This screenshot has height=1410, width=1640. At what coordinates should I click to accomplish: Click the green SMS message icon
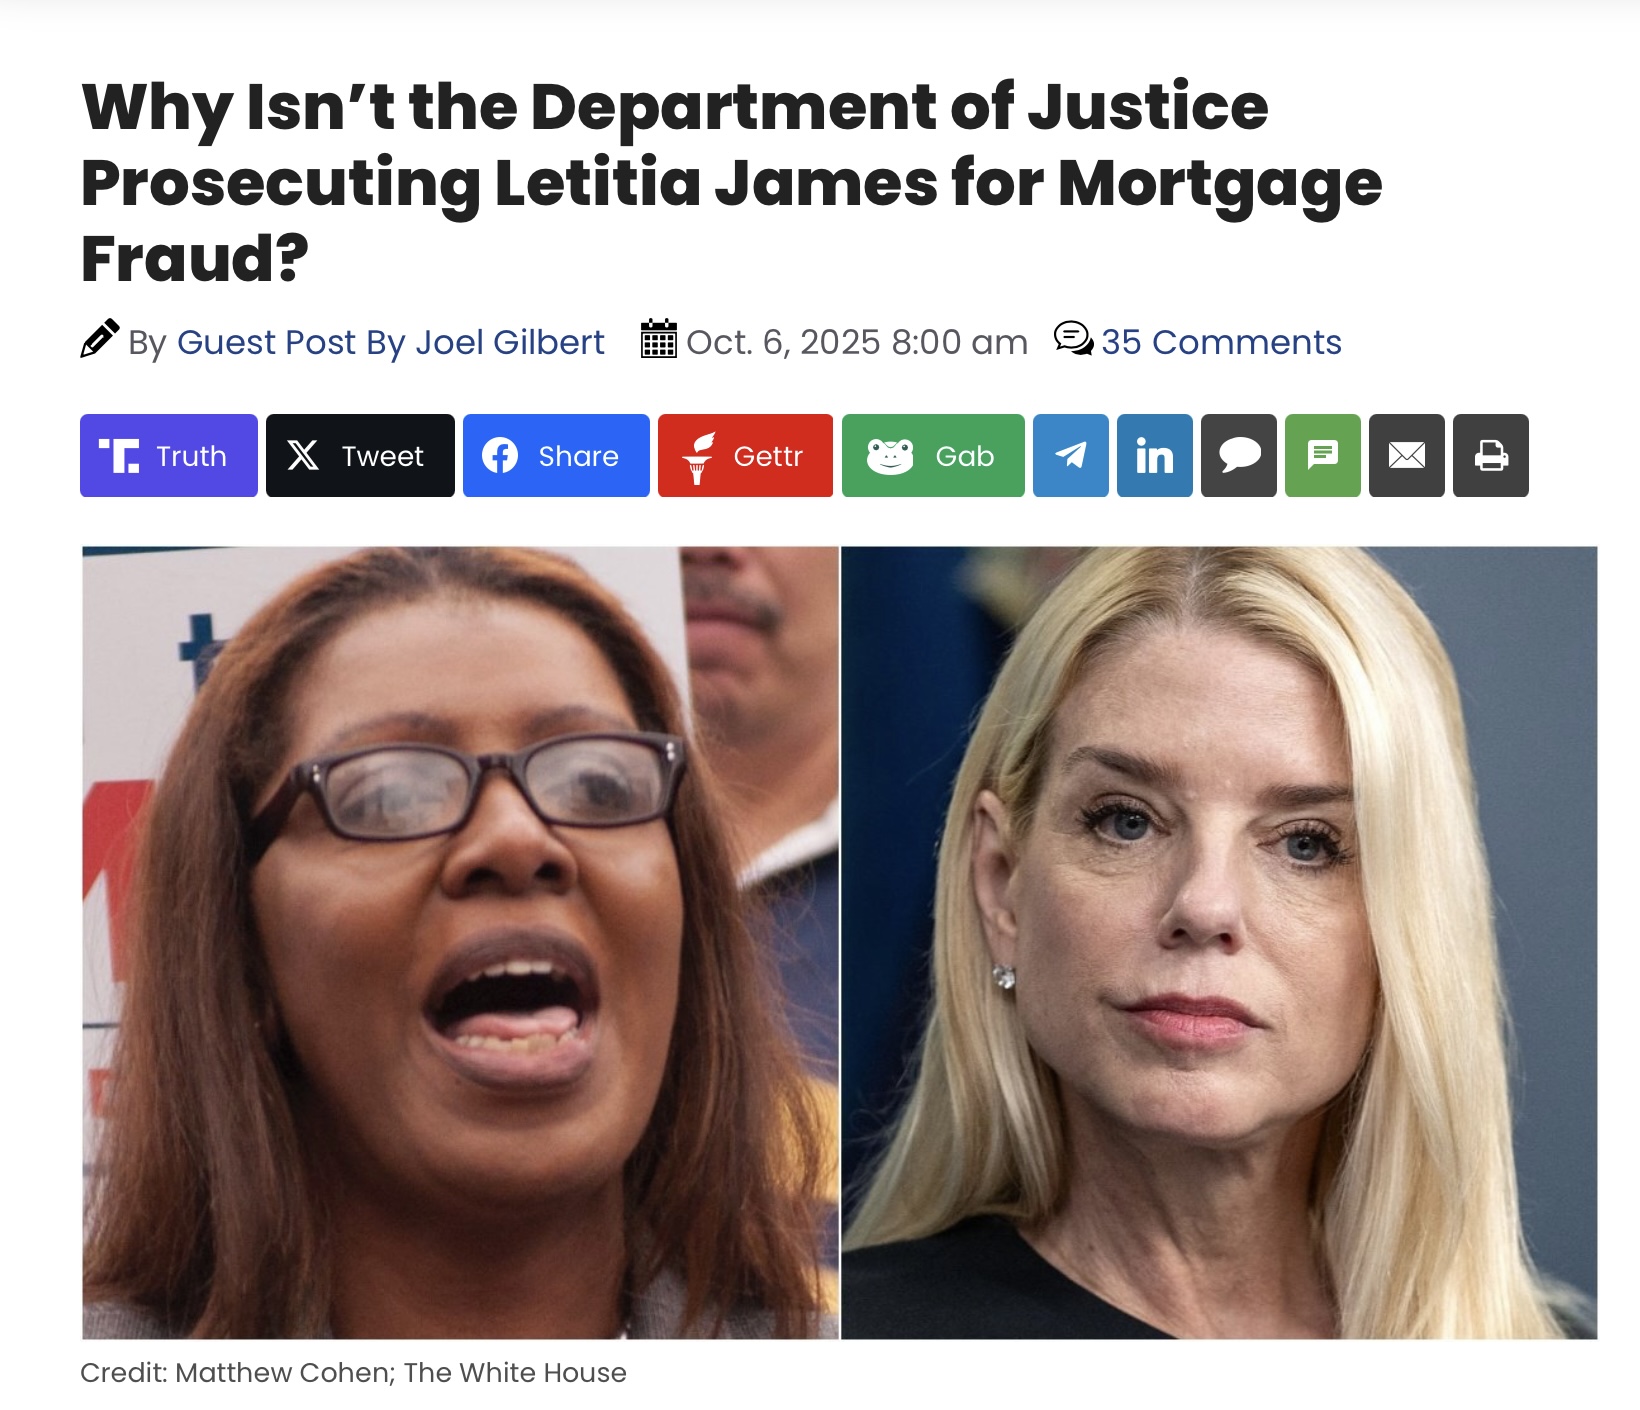coord(1323,455)
